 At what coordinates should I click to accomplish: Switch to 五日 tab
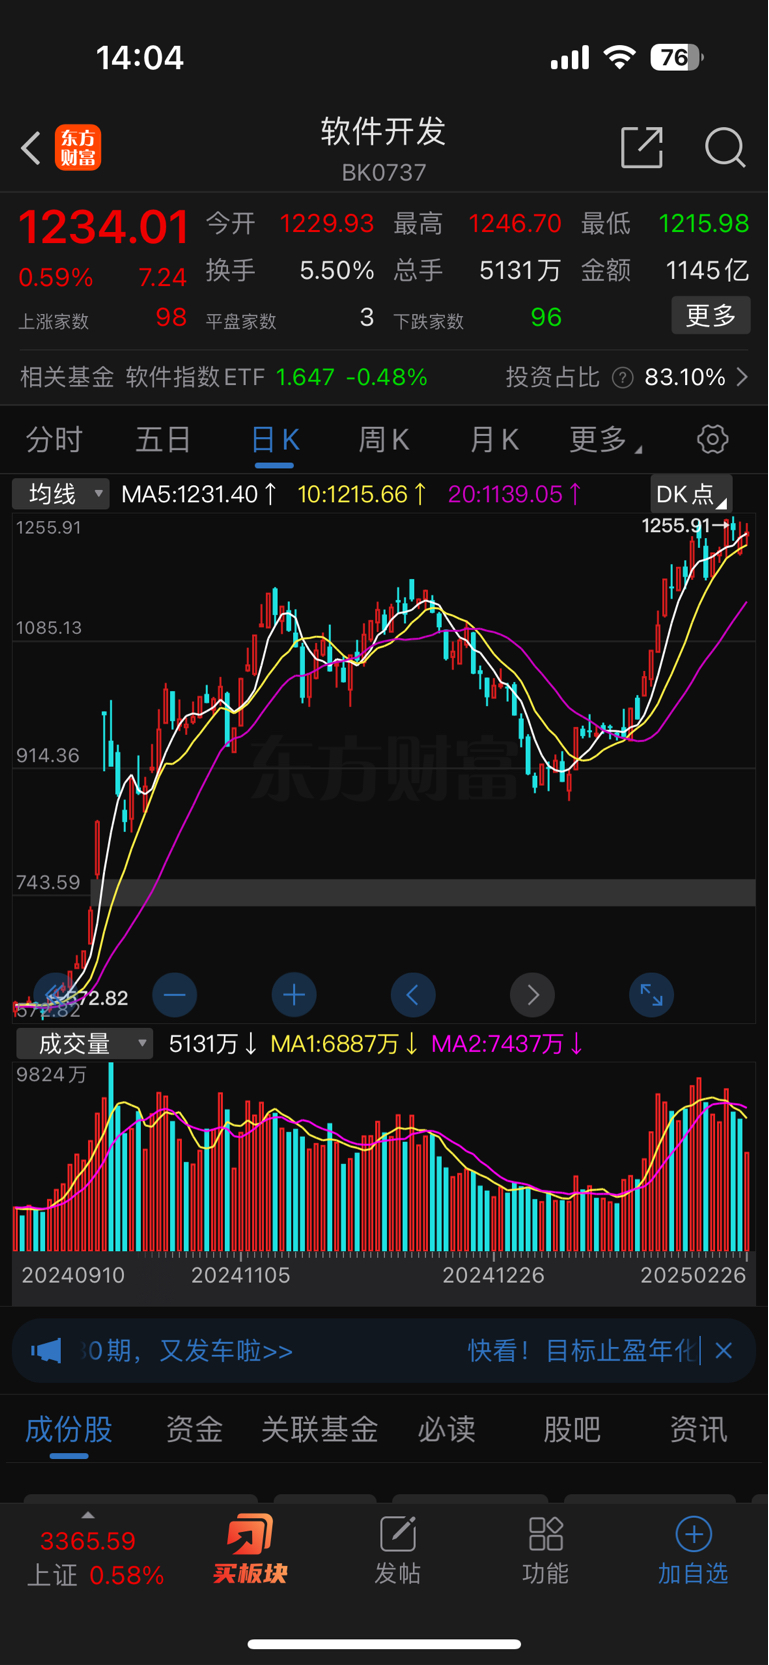click(163, 439)
